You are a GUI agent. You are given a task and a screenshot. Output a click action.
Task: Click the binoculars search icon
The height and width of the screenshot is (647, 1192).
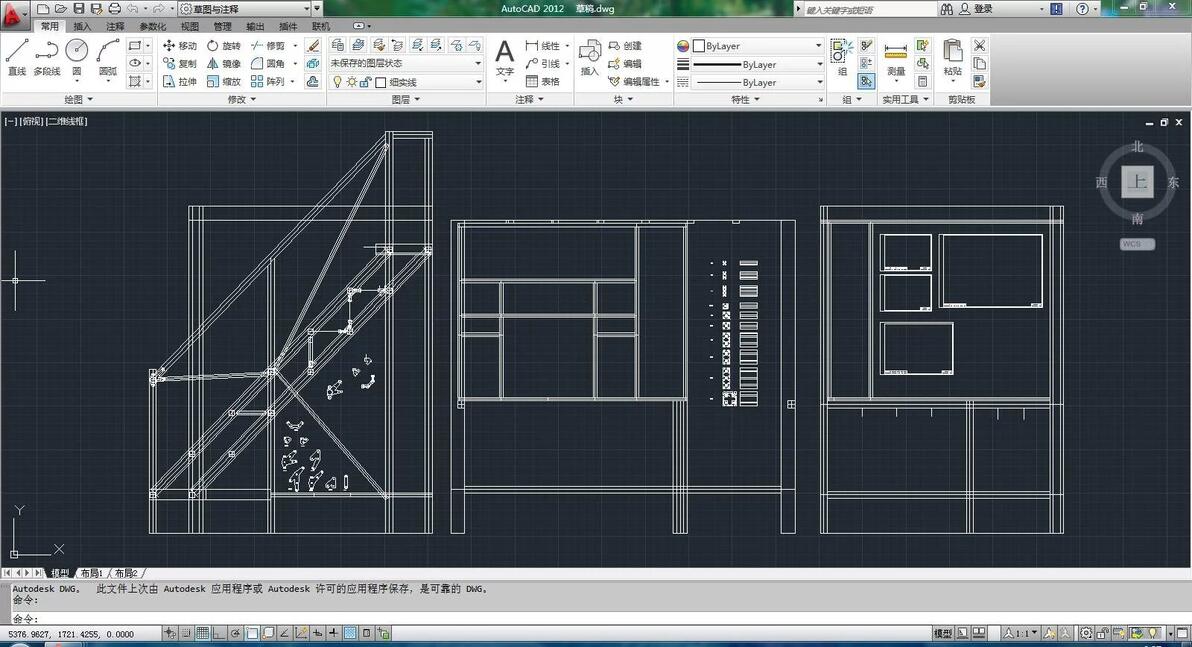coord(946,9)
